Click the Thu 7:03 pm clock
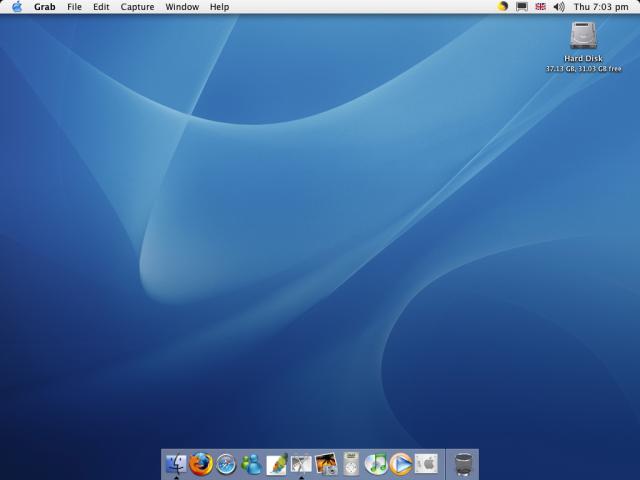Image resolution: width=640 pixels, height=480 pixels. pos(601,7)
